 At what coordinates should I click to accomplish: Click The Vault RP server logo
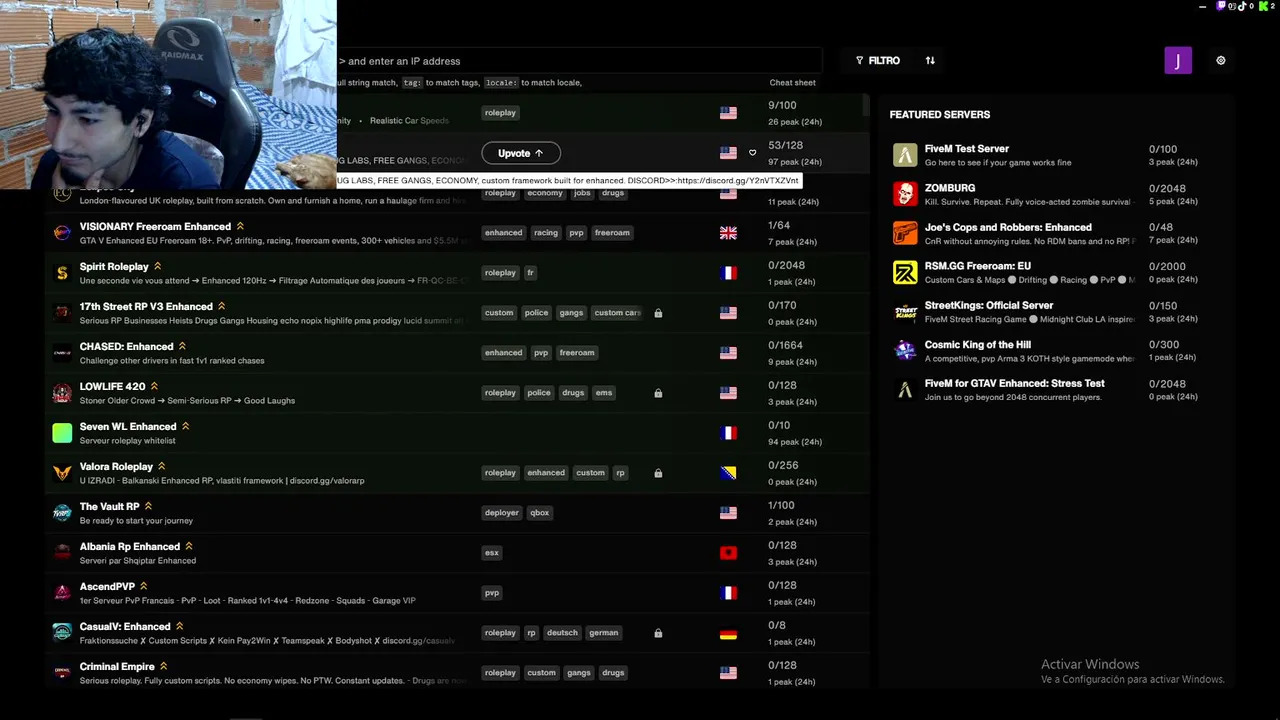pos(62,513)
